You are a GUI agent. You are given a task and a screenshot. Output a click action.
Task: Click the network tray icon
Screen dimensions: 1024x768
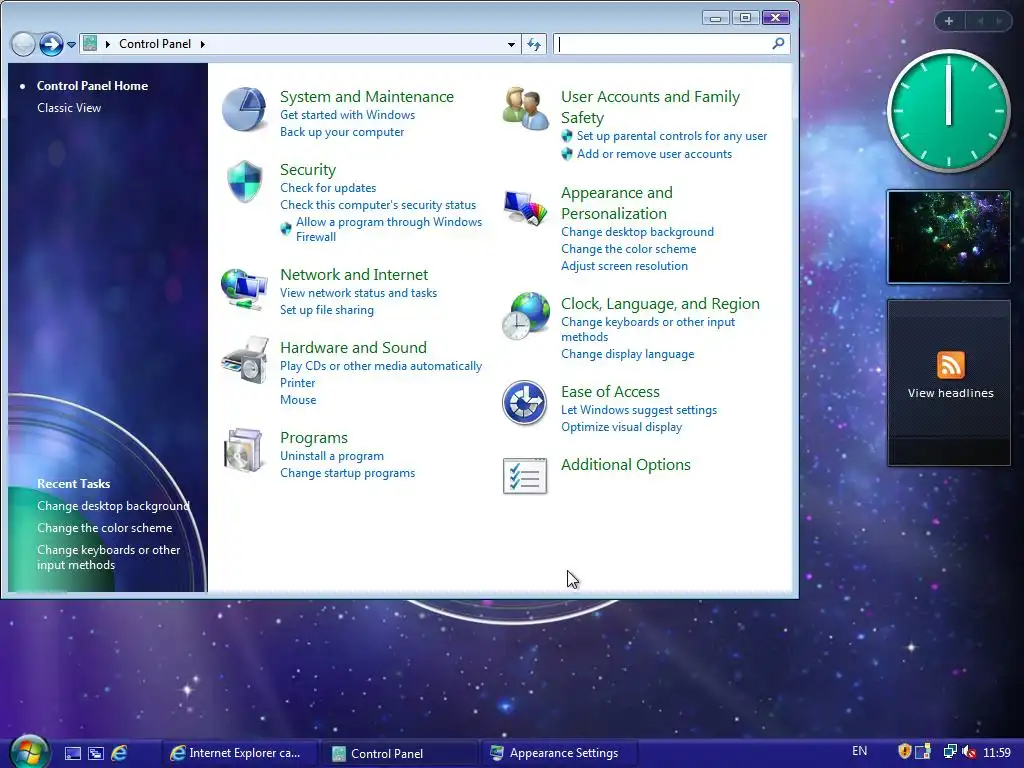(950, 752)
